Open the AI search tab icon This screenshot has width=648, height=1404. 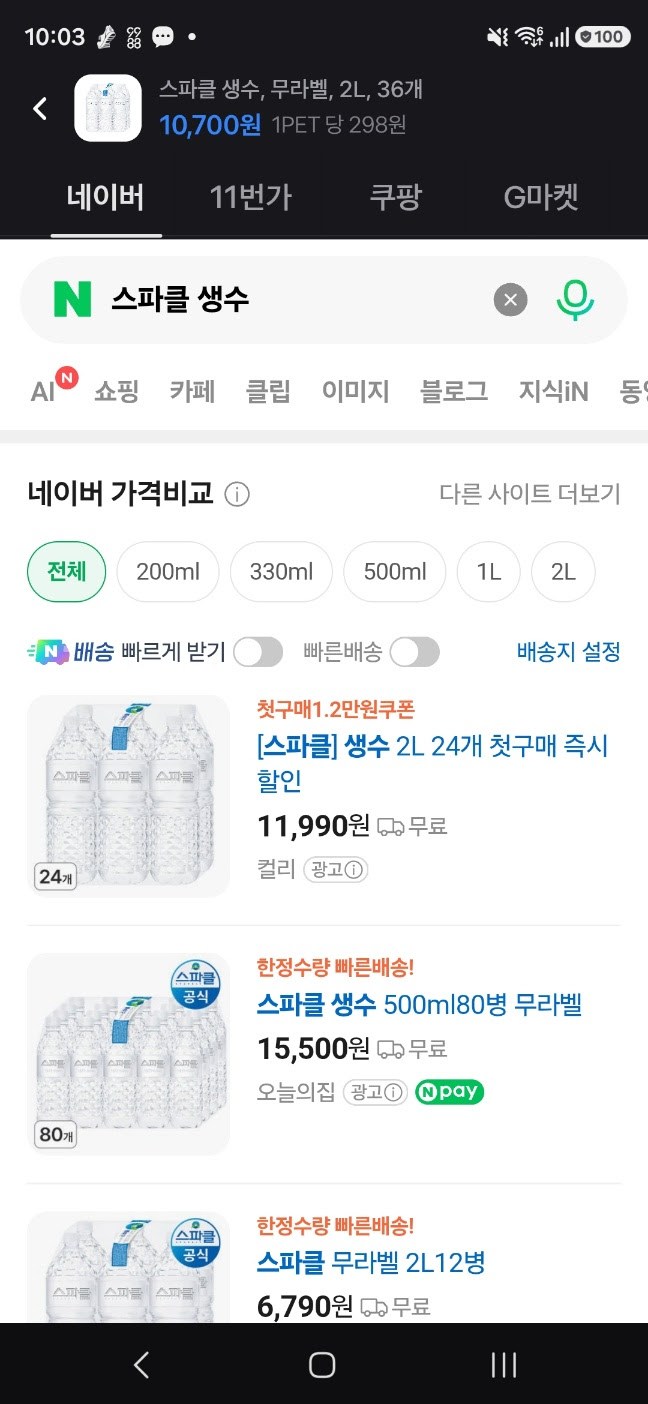[x=52, y=388]
